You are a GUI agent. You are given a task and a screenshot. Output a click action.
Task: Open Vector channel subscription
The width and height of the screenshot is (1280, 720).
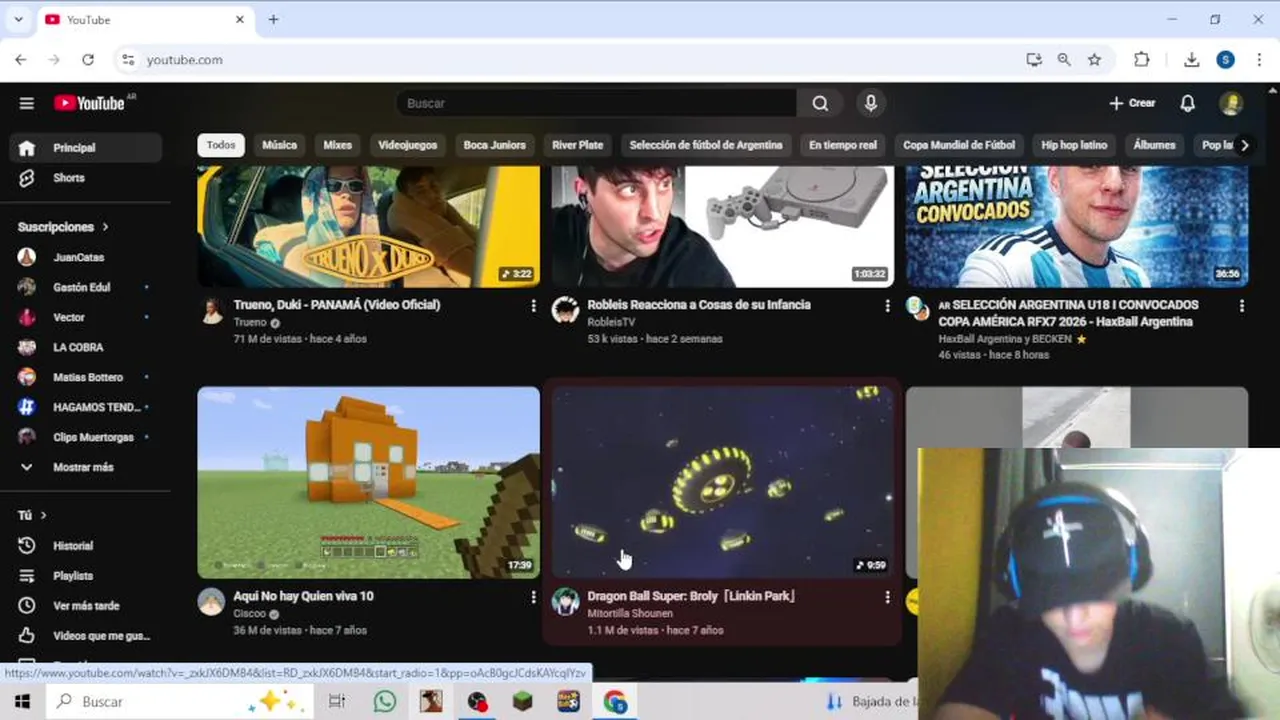pos(86,317)
